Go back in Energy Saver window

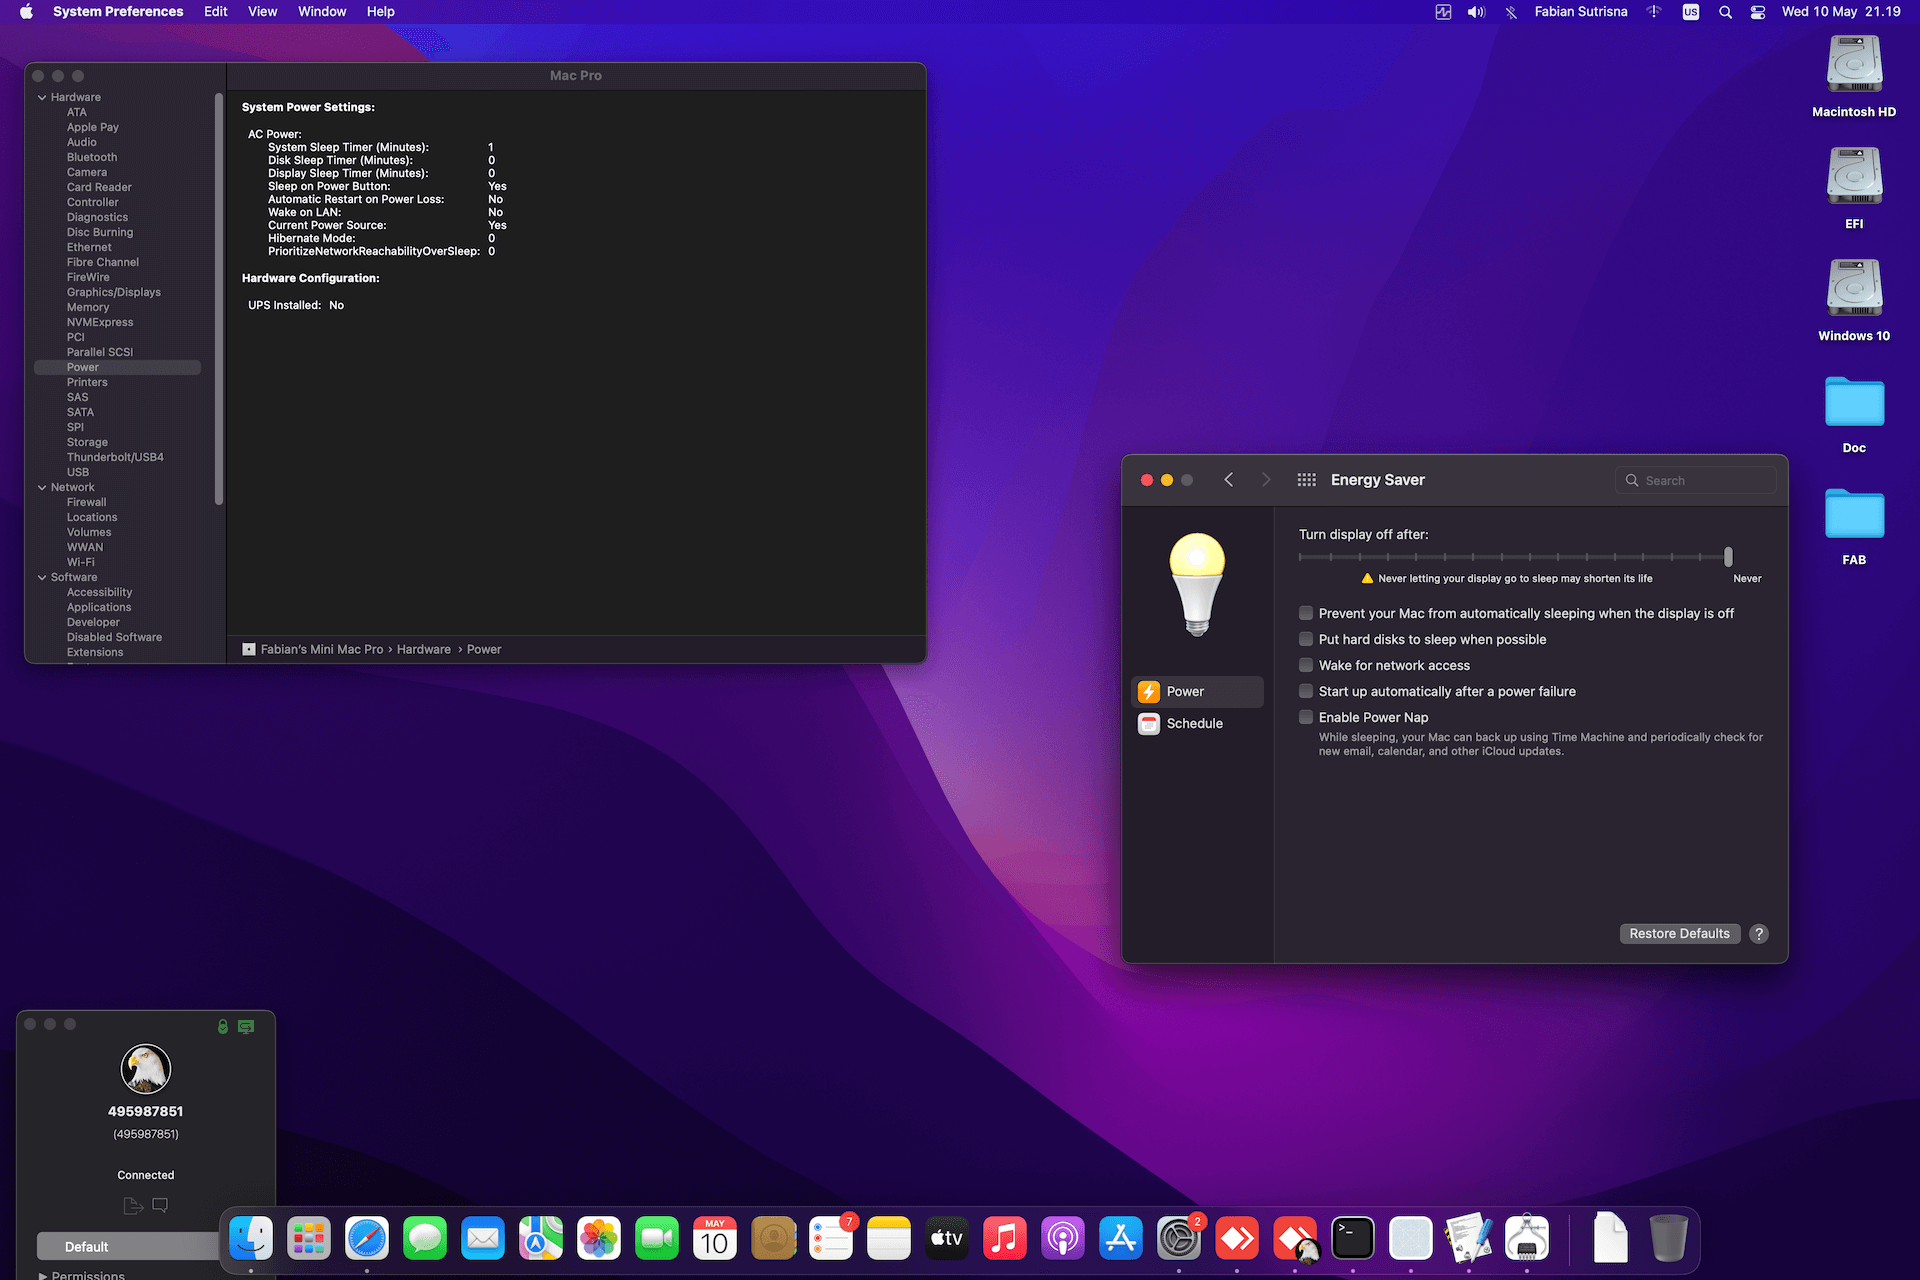[x=1229, y=480]
